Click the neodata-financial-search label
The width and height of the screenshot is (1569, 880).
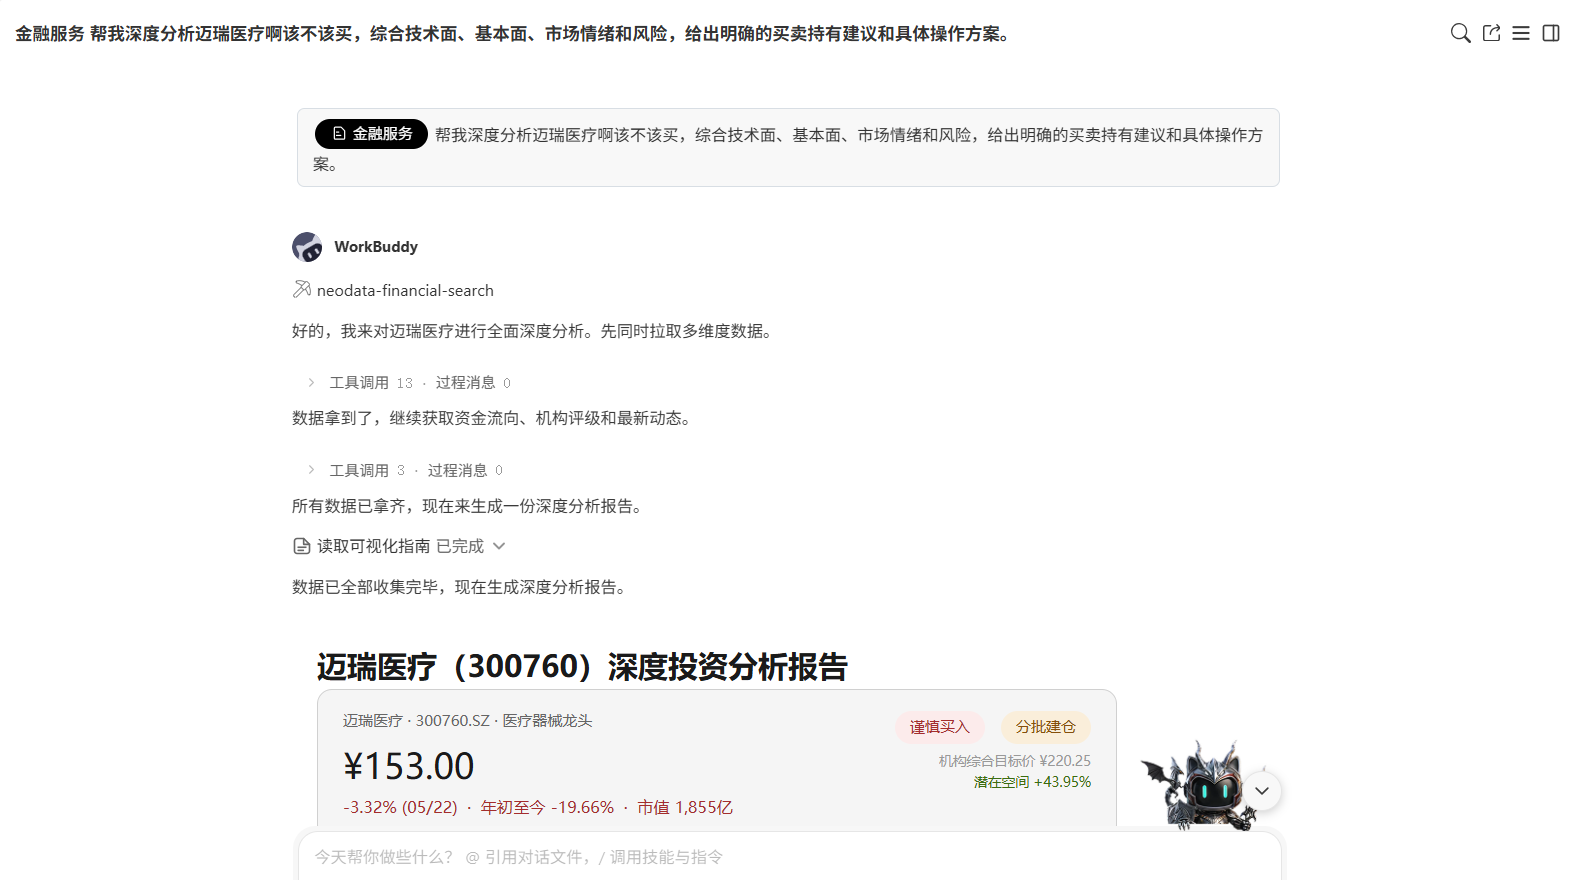[405, 291]
